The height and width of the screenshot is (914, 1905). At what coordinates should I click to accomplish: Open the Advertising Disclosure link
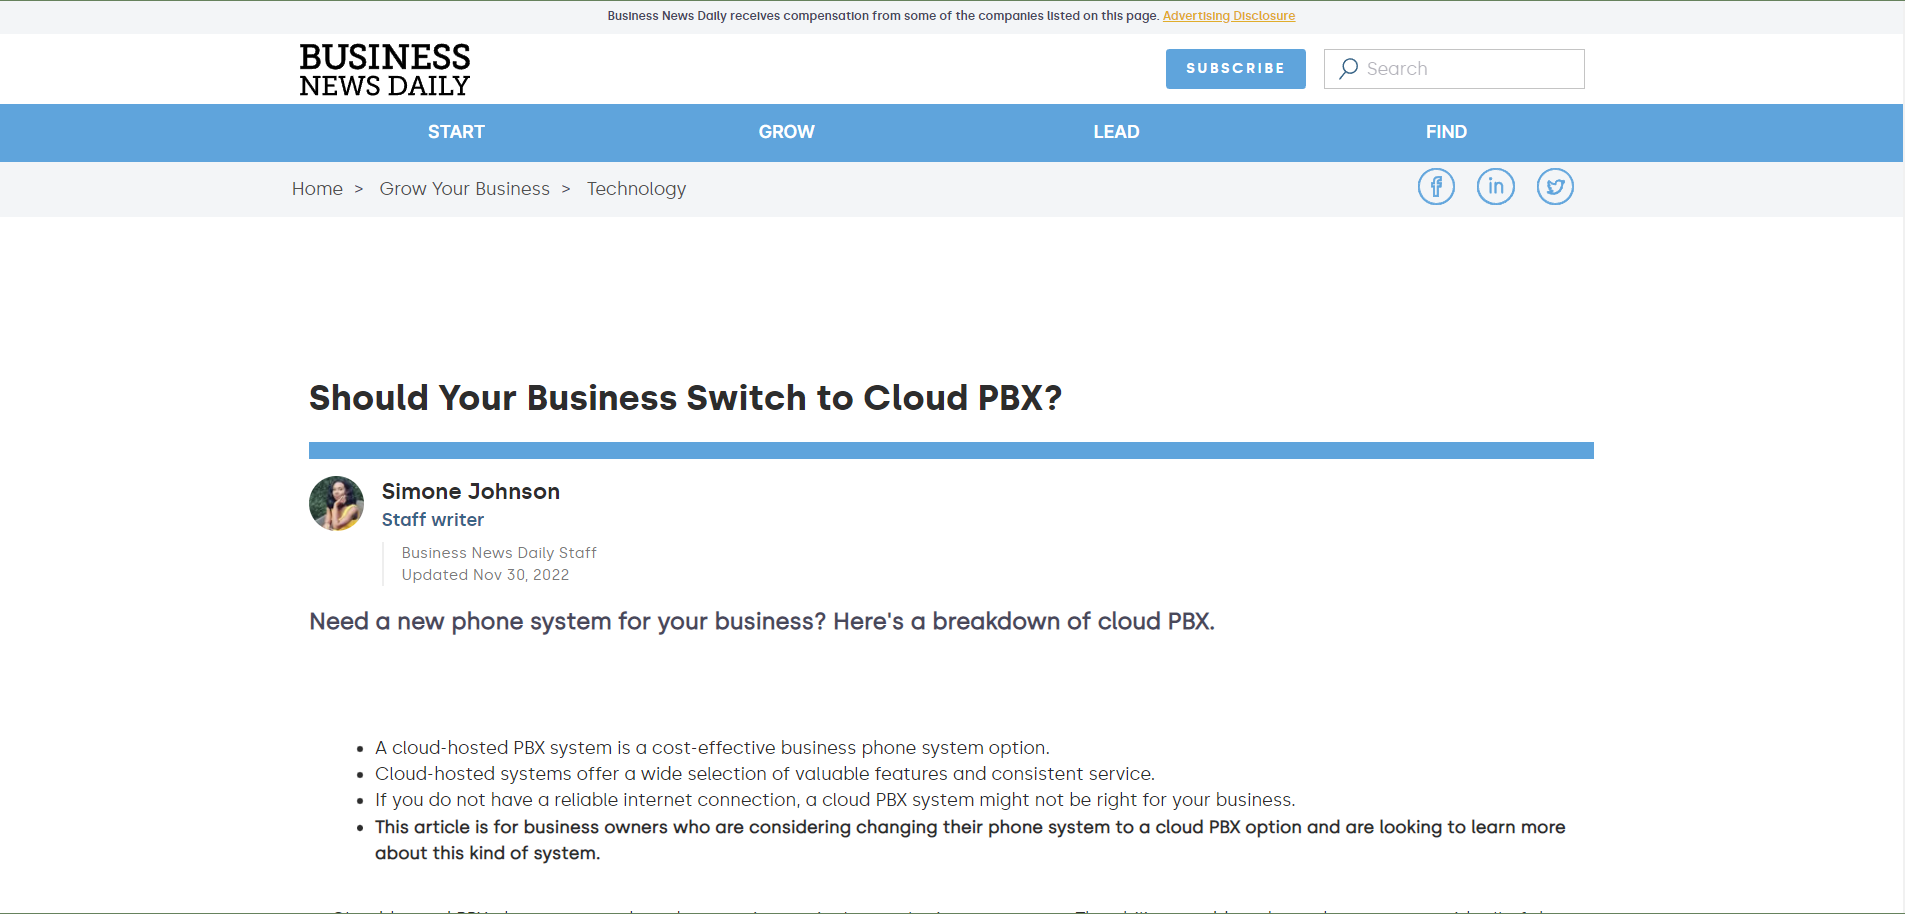click(1229, 16)
